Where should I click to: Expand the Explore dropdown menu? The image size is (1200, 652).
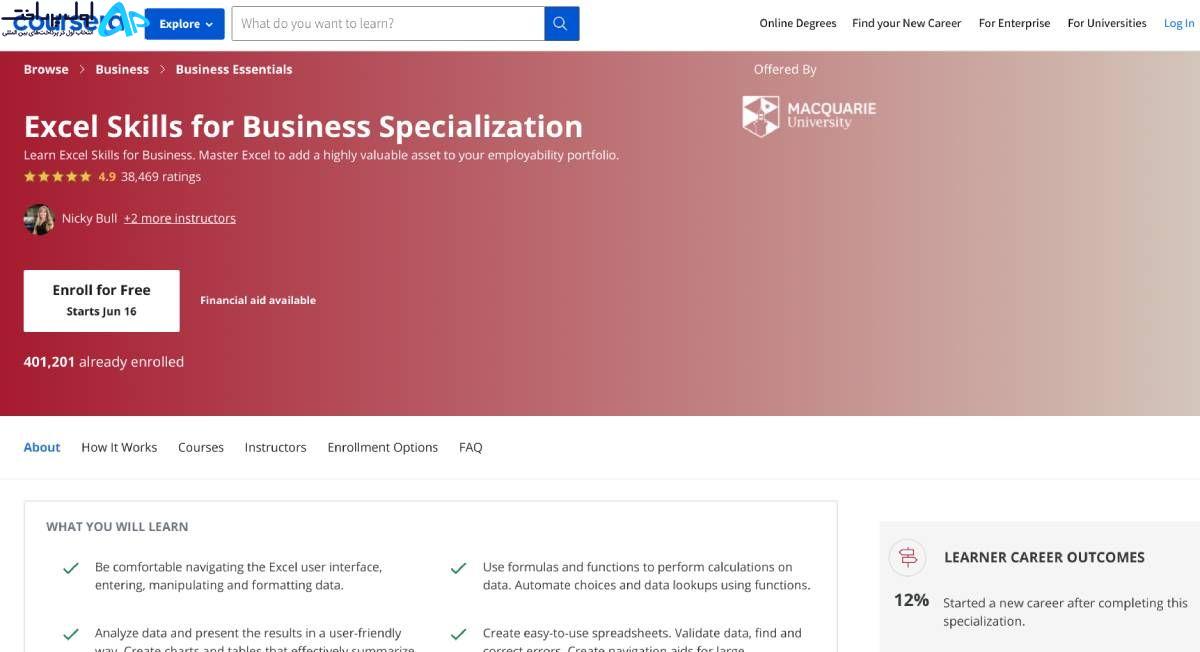185,24
